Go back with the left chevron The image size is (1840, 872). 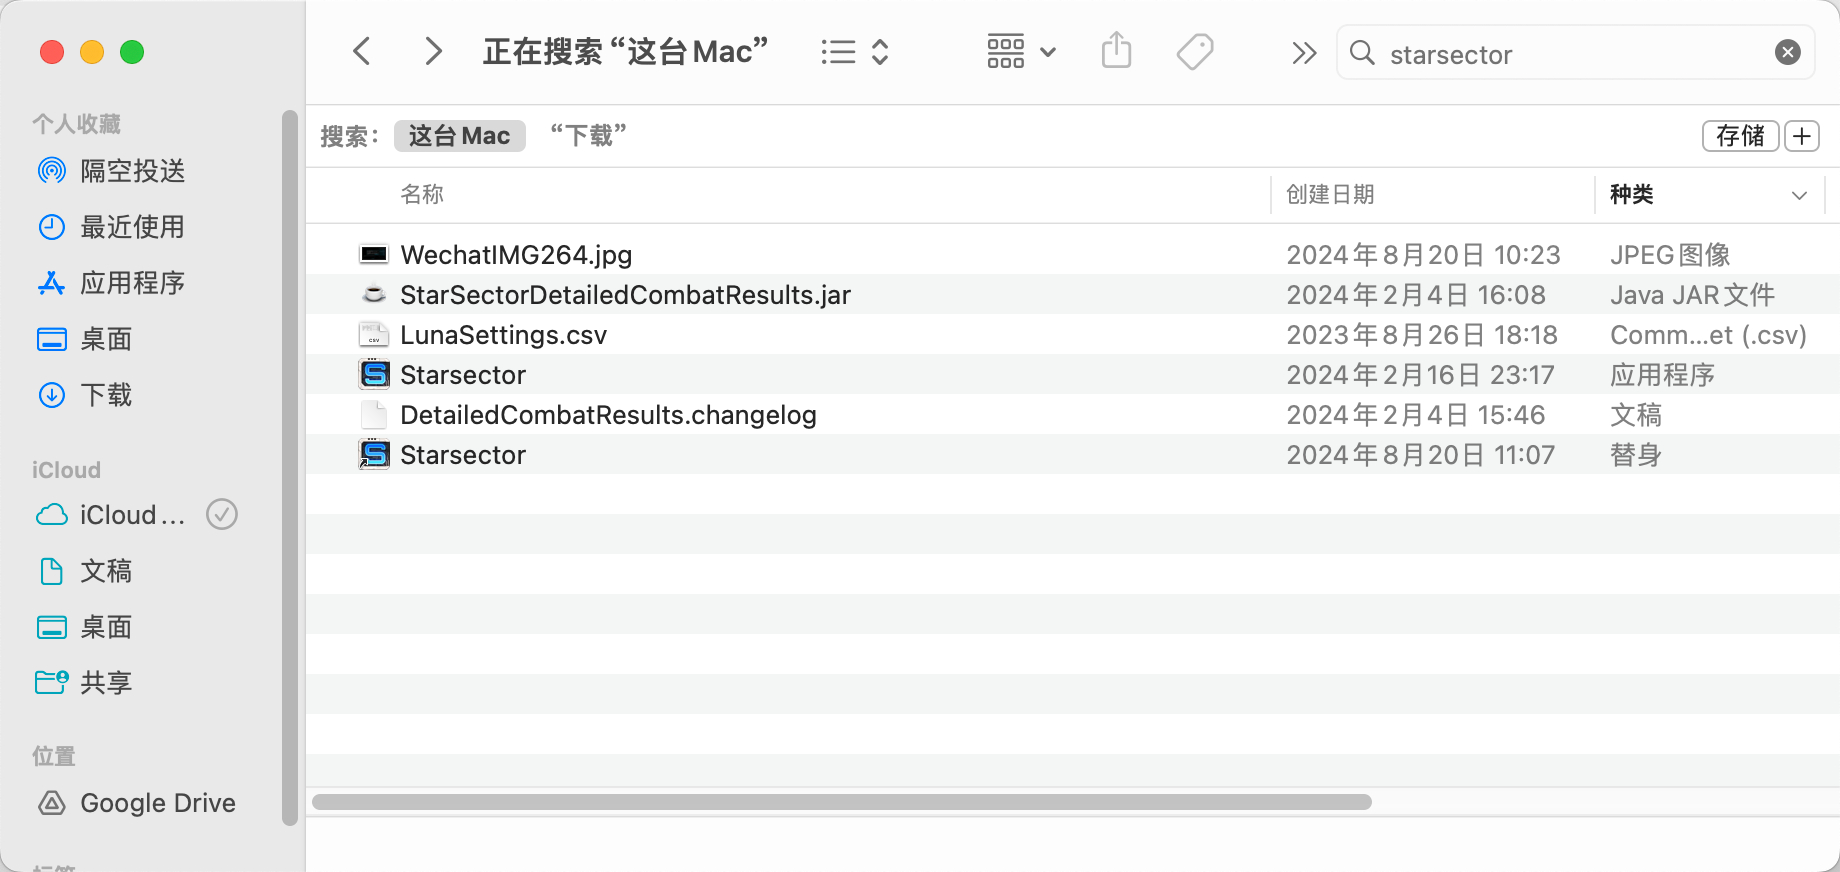coord(362,51)
